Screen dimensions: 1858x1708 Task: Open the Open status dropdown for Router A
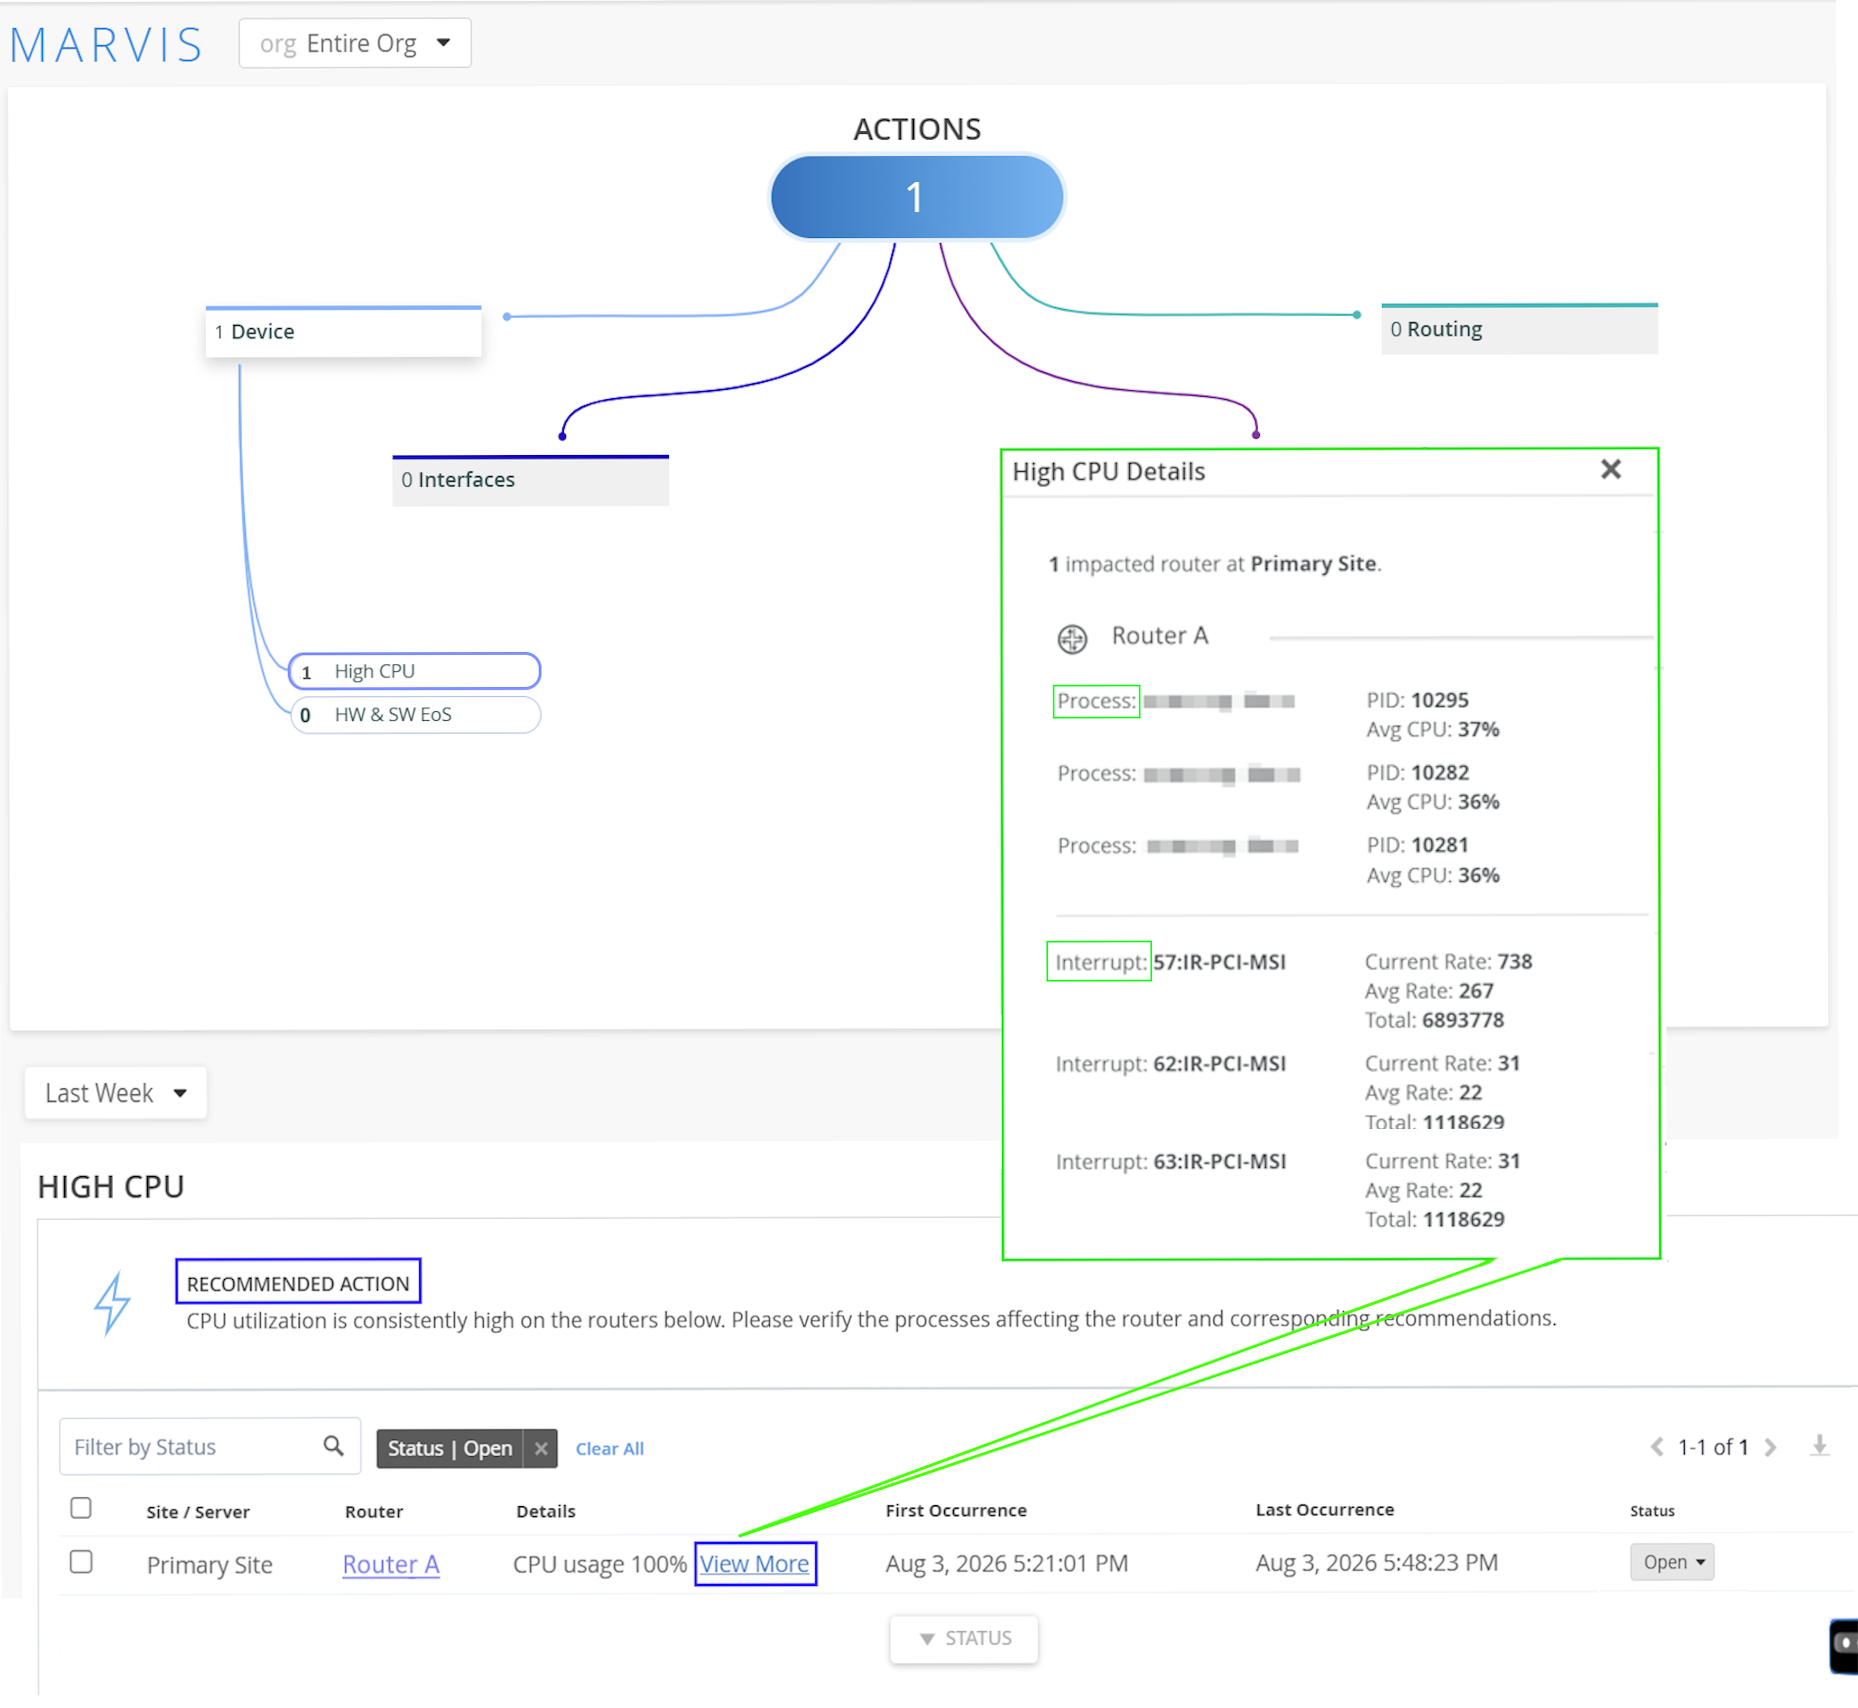(x=1672, y=1562)
